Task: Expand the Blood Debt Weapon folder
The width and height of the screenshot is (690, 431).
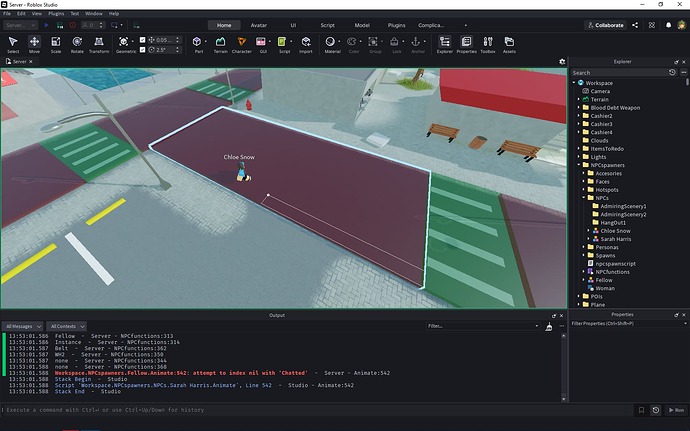Action: pos(579,107)
